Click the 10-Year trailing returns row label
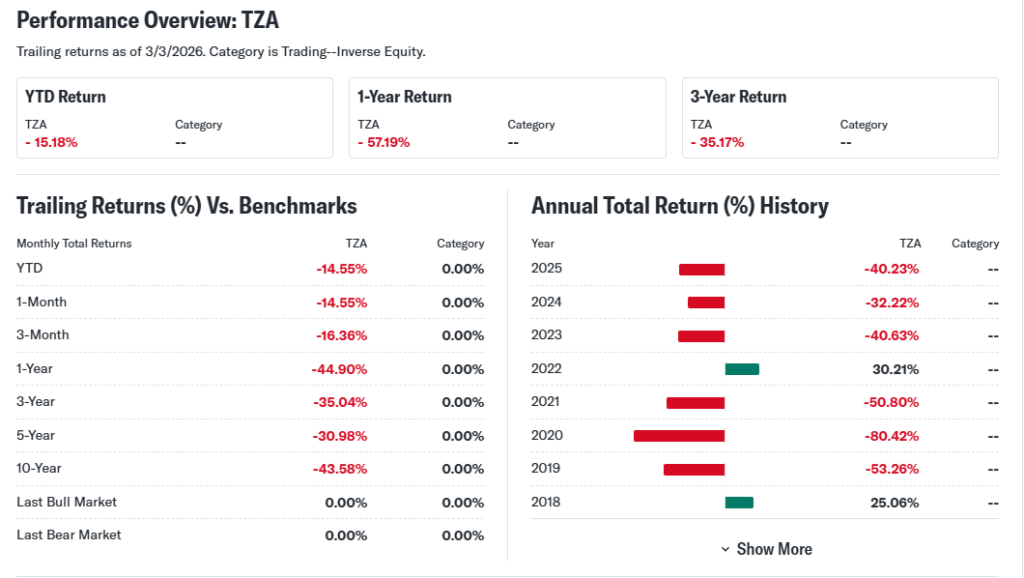Image resolution: width=1024 pixels, height=578 pixels. click(x=37, y=468)
